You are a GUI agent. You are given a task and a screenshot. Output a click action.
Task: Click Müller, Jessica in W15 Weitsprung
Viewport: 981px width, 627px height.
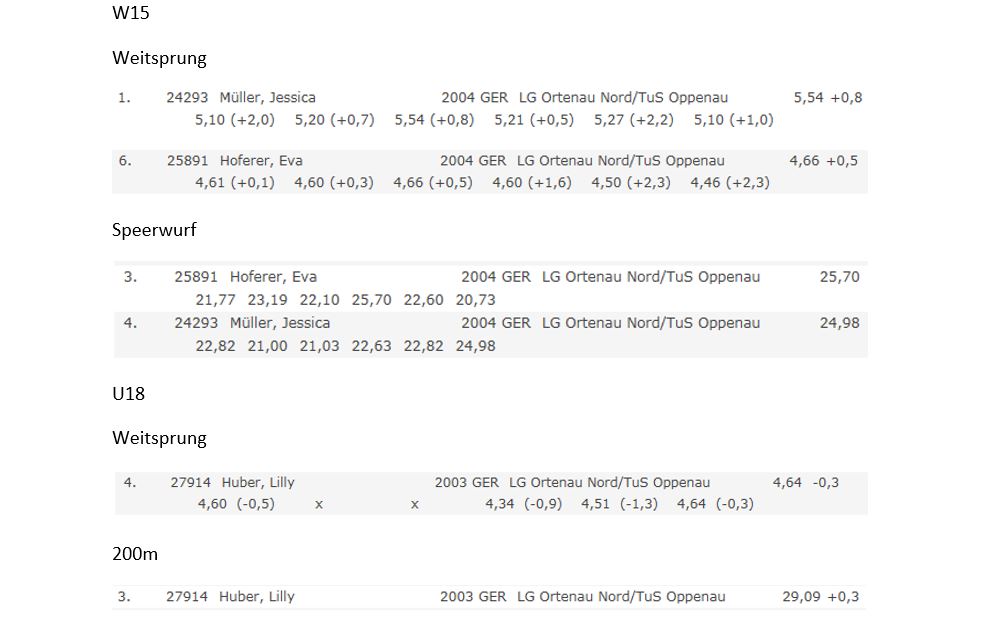267,98
